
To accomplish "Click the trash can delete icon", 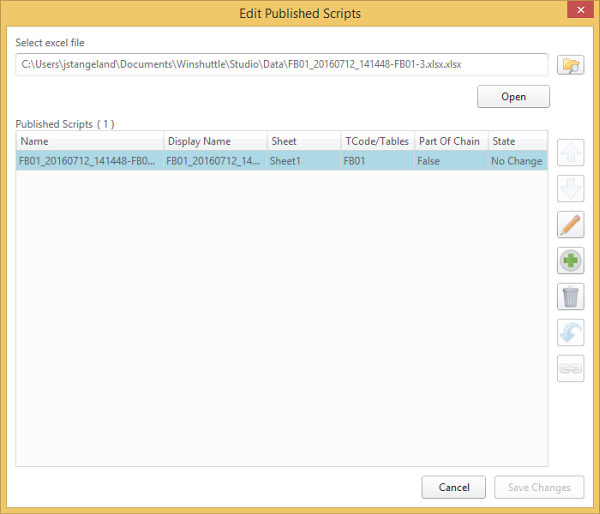I will point(570,297).
